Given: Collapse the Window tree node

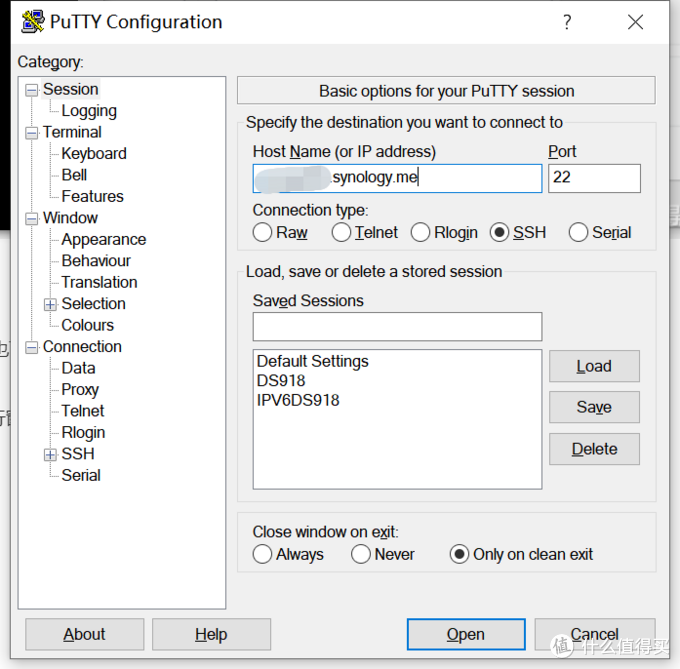Looking at the screenshot, I should point(31,219).
